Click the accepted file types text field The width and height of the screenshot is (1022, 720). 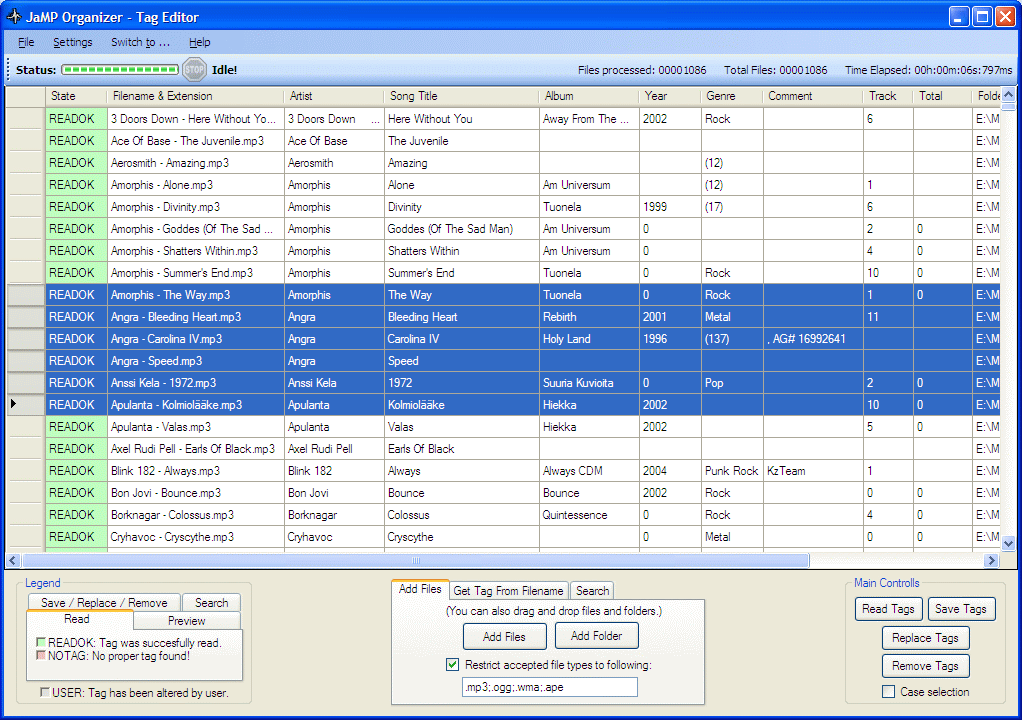tap(549, 687)
